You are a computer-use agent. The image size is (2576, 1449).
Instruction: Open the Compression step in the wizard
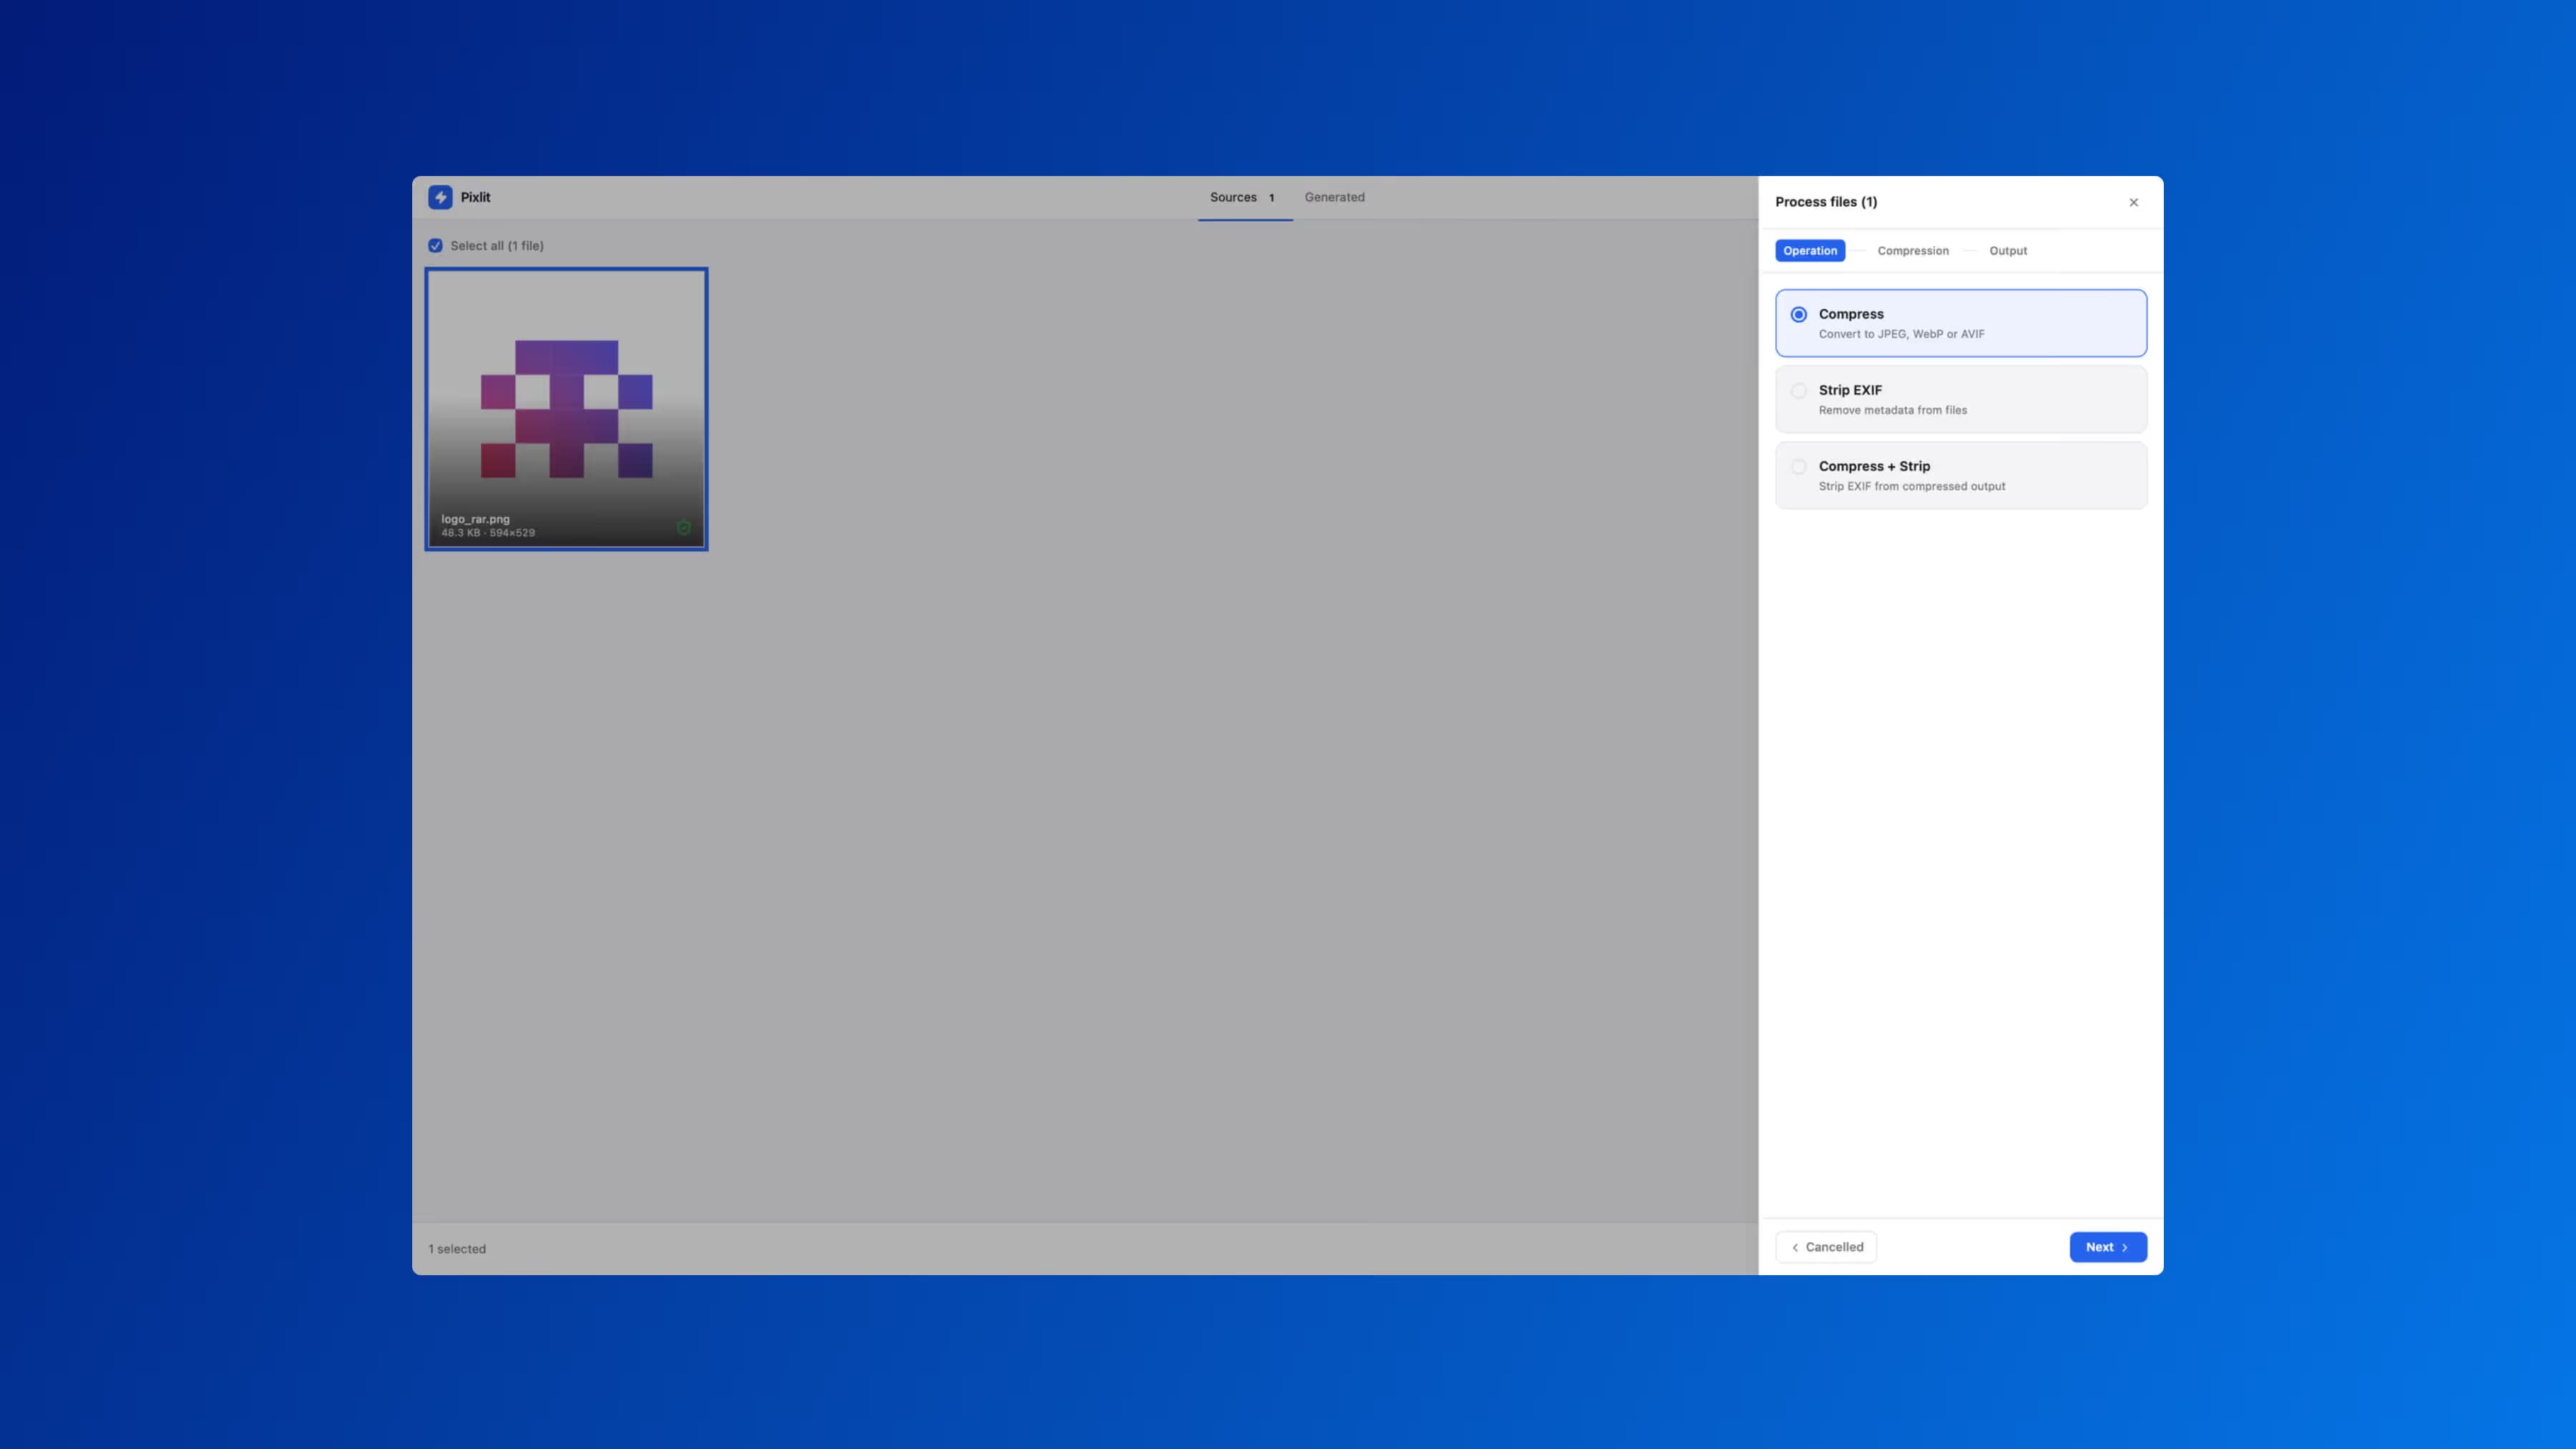tap(1912, 250)
